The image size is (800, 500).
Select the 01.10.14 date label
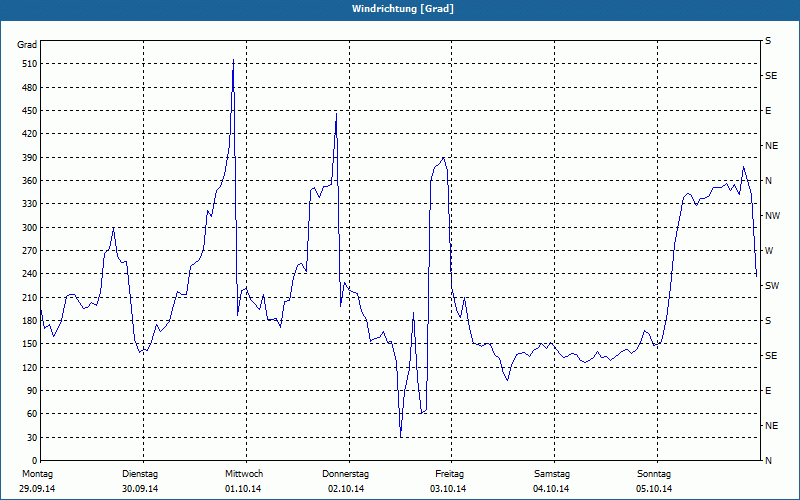pyautogui.click(x=243, y=489)
